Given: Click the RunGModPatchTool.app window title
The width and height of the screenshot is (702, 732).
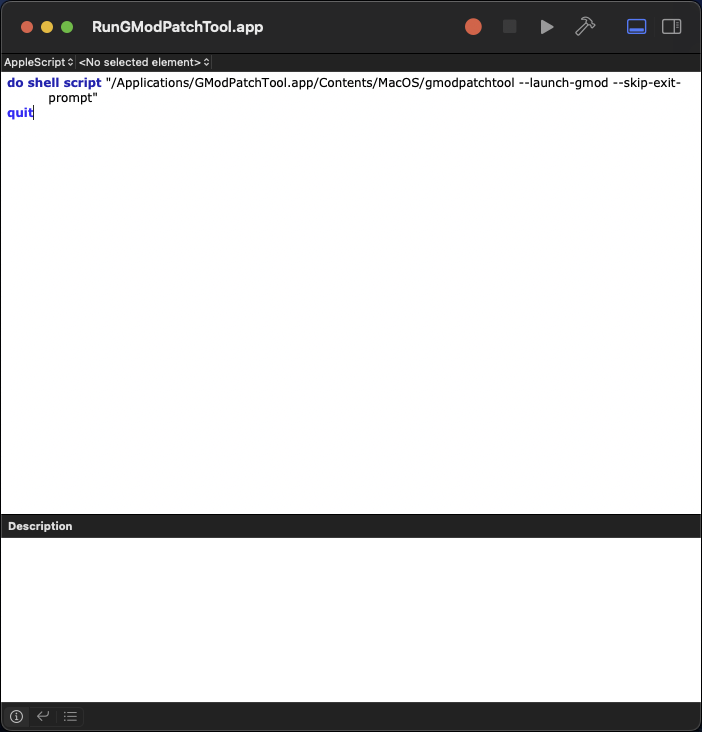Looking at the screenshot, I should (x=177, y=27).
